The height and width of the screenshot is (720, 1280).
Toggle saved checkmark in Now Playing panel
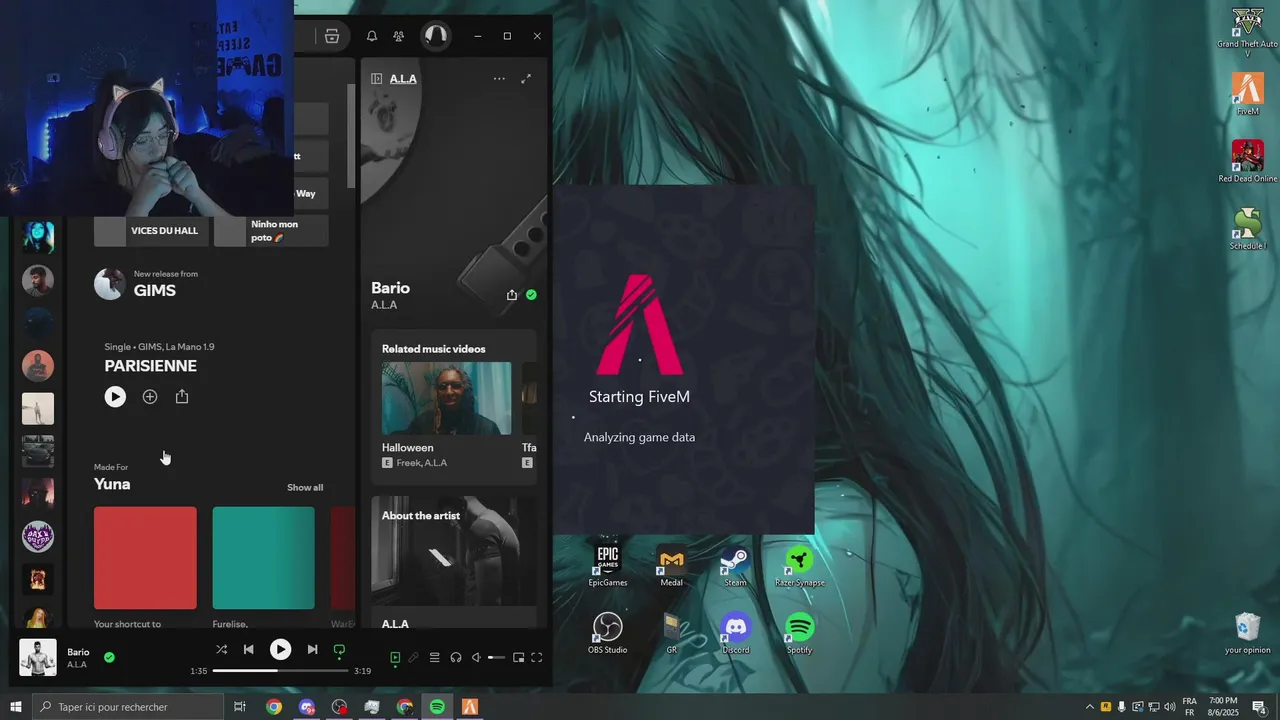tap(531, 295)
